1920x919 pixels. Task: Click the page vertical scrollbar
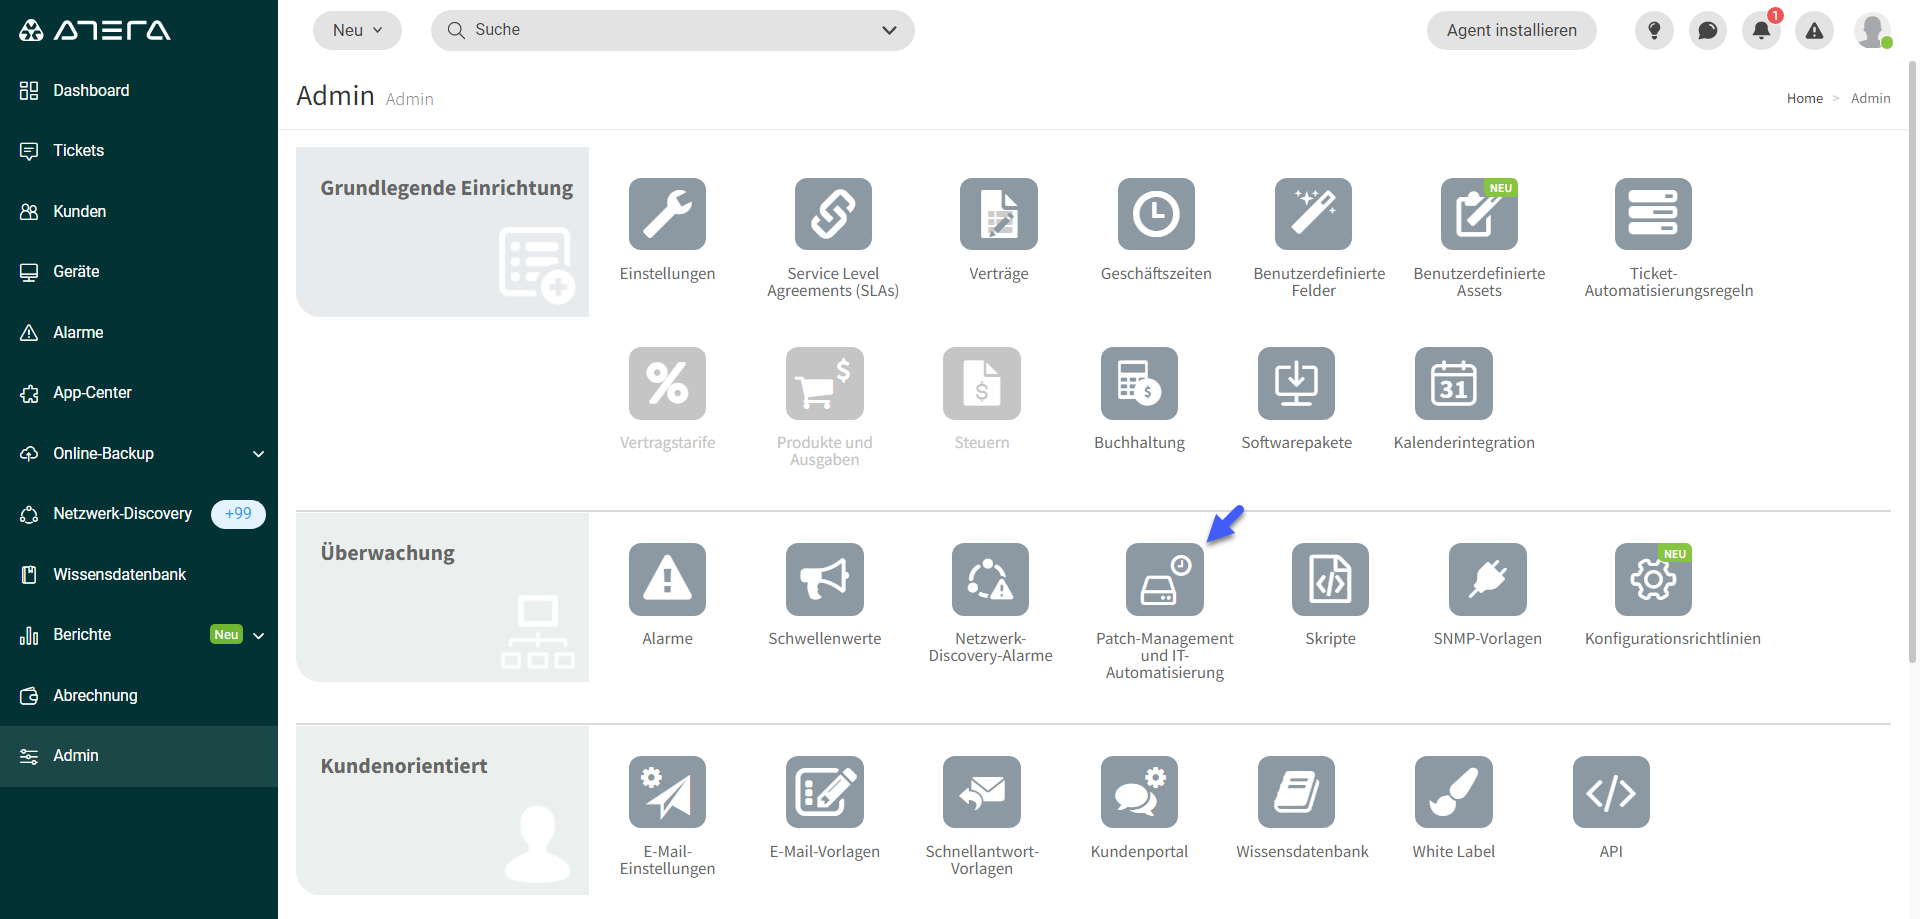pos(1912,360)
